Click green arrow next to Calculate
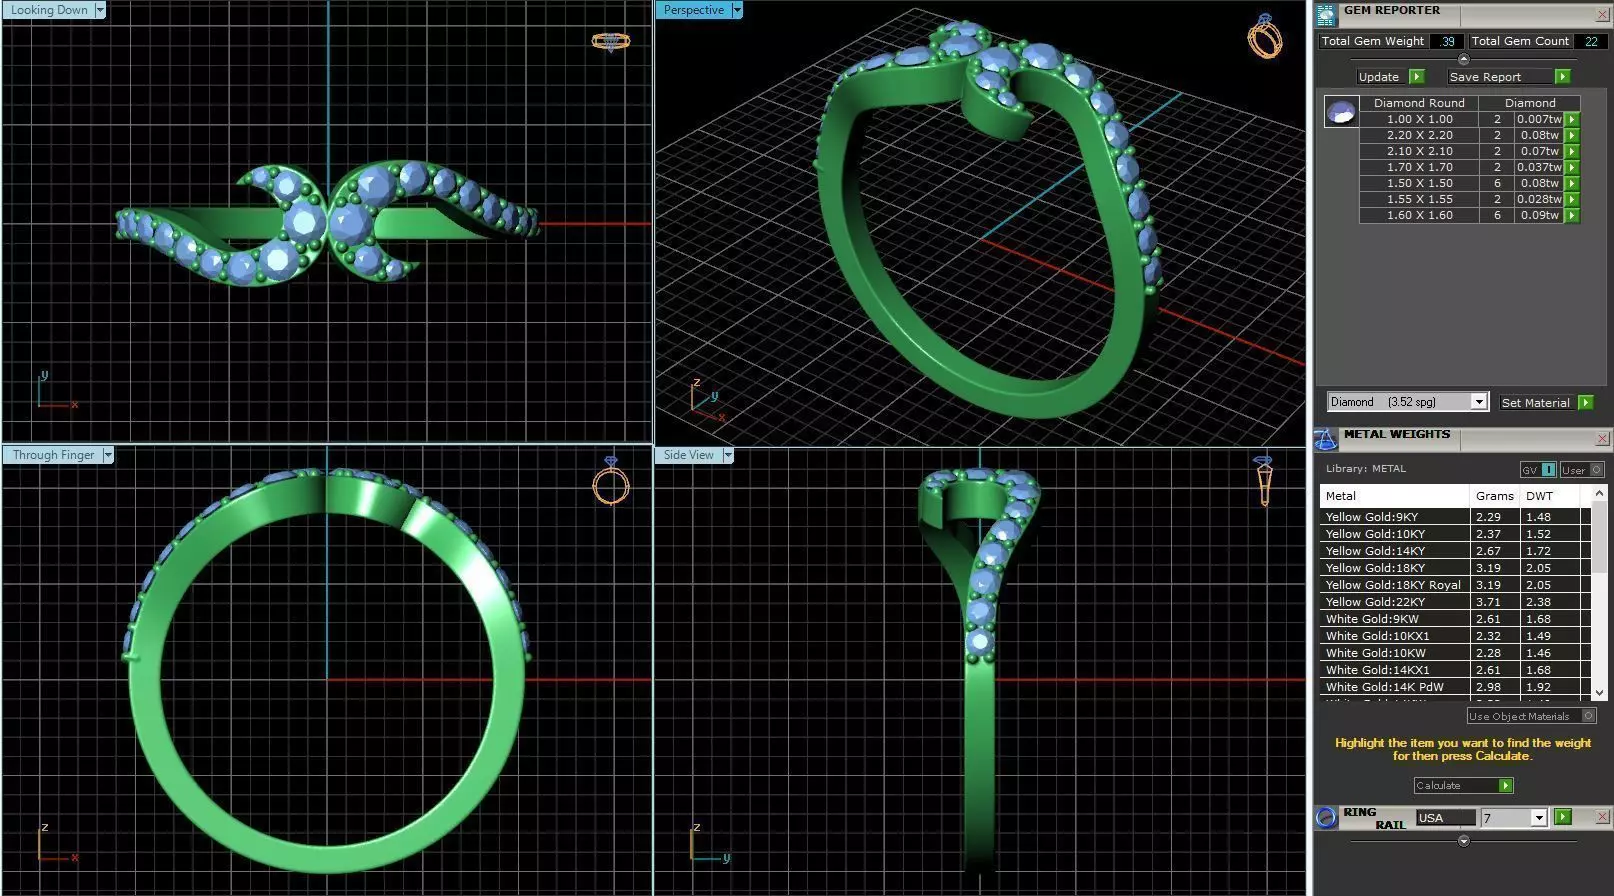 pyautogui.click(x=1505, y=786)
